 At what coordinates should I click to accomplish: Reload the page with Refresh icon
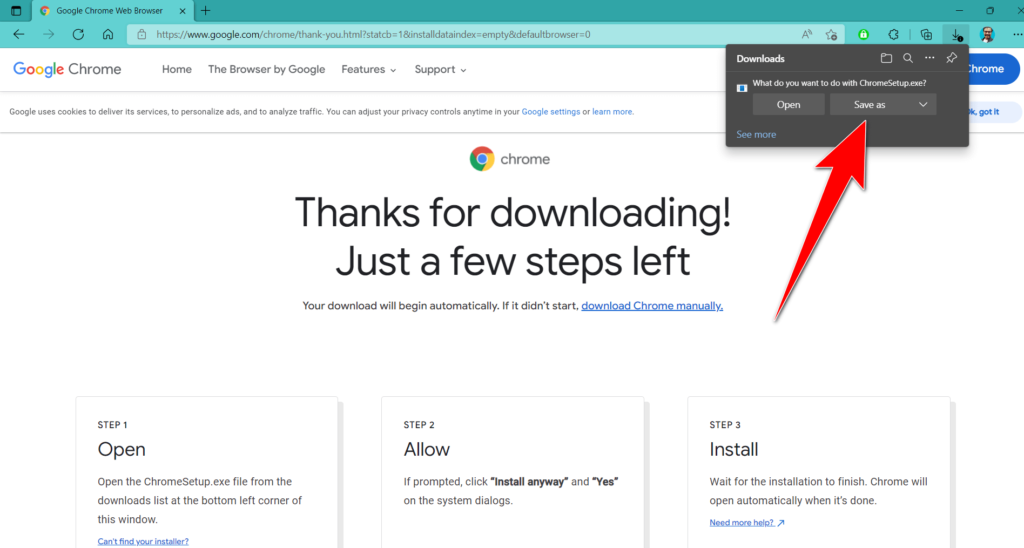pyautogui.click(x=78, y=35)
